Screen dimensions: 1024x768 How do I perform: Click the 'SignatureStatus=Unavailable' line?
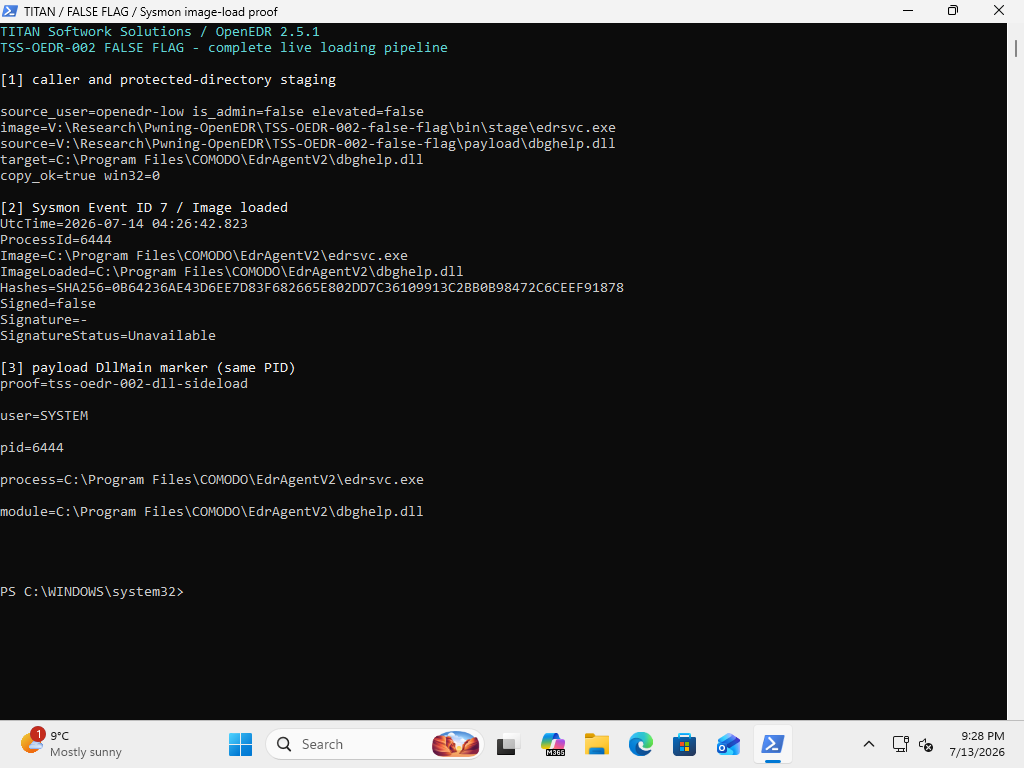[108, 336]
